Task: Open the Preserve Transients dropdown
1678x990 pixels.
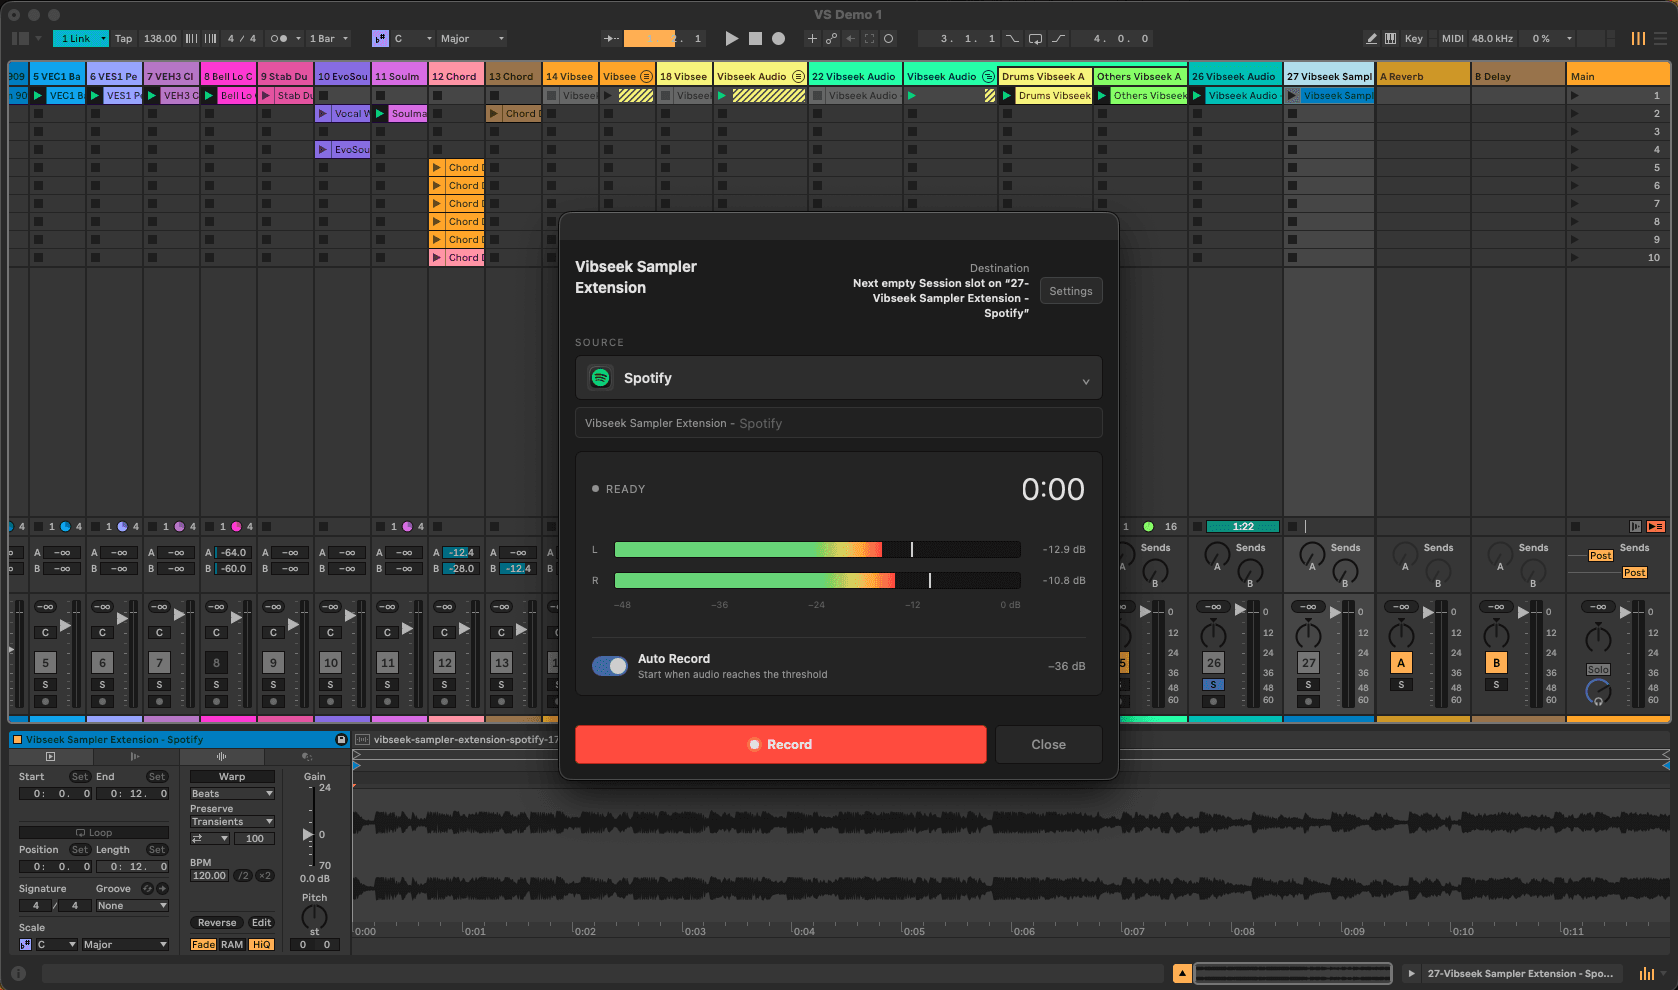Action: coord(232,821)
